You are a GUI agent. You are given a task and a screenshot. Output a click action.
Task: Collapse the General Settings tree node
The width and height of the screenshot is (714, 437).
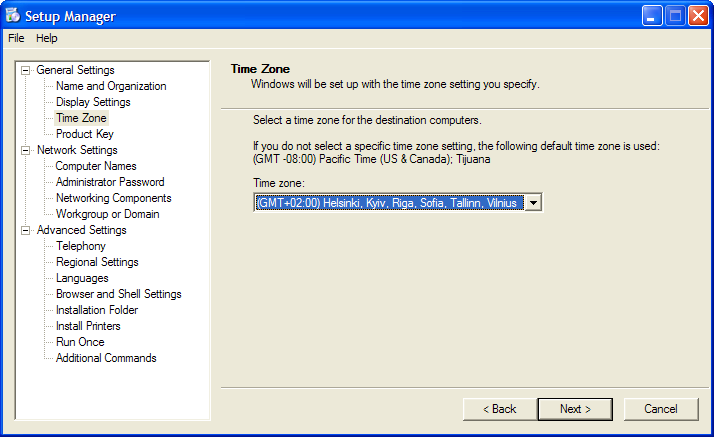click(26, 70)
